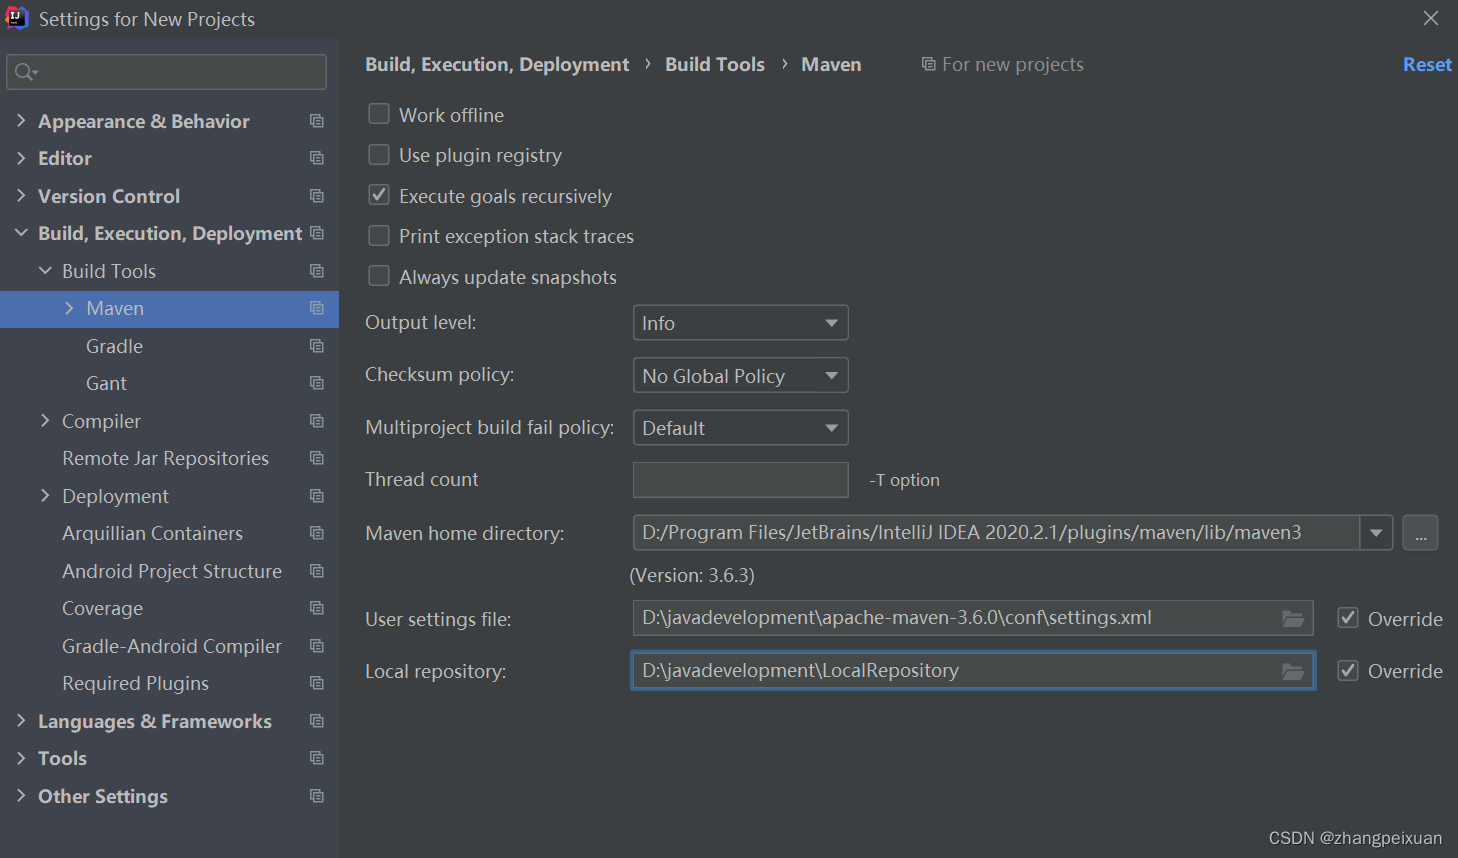Check Always update snapshots
Image resolution: width=1458 pixels, height=858 pixels.
coord(379,276)
